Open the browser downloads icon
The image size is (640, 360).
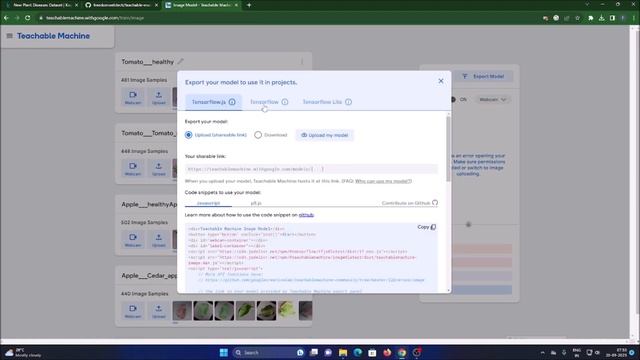(x=602, y=18)
